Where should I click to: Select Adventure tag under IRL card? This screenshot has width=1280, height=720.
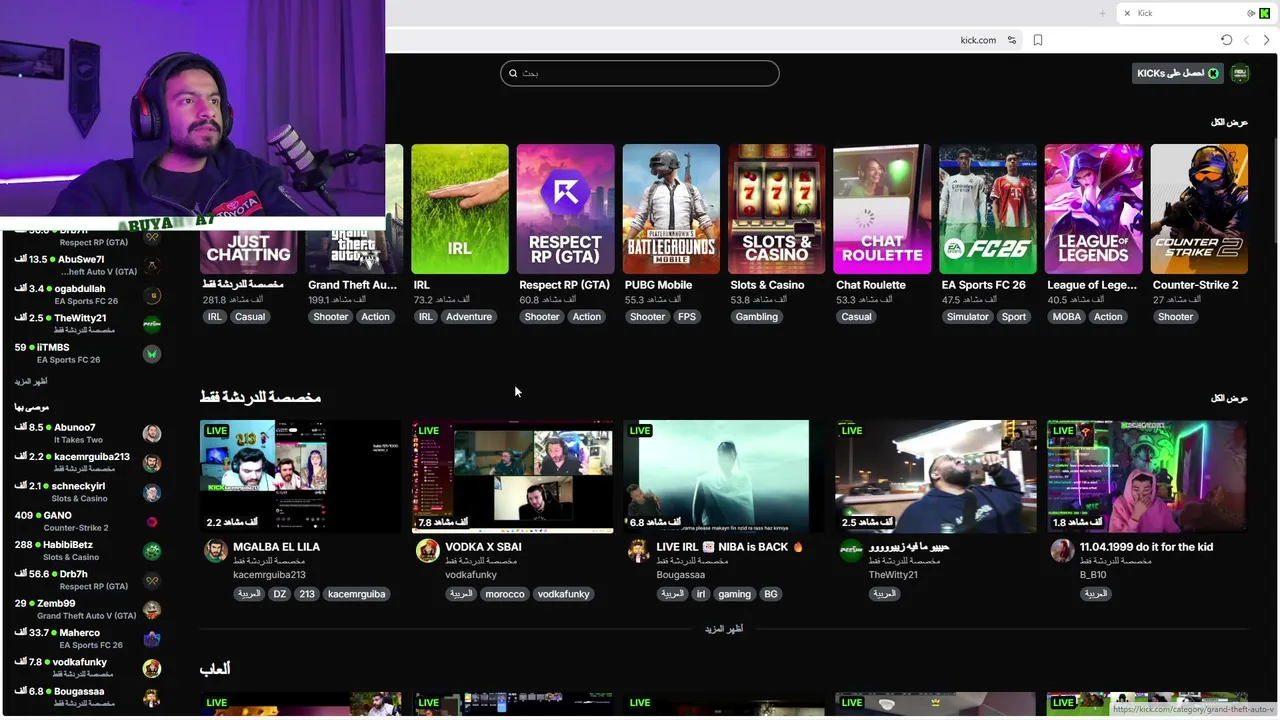point(469,317)
